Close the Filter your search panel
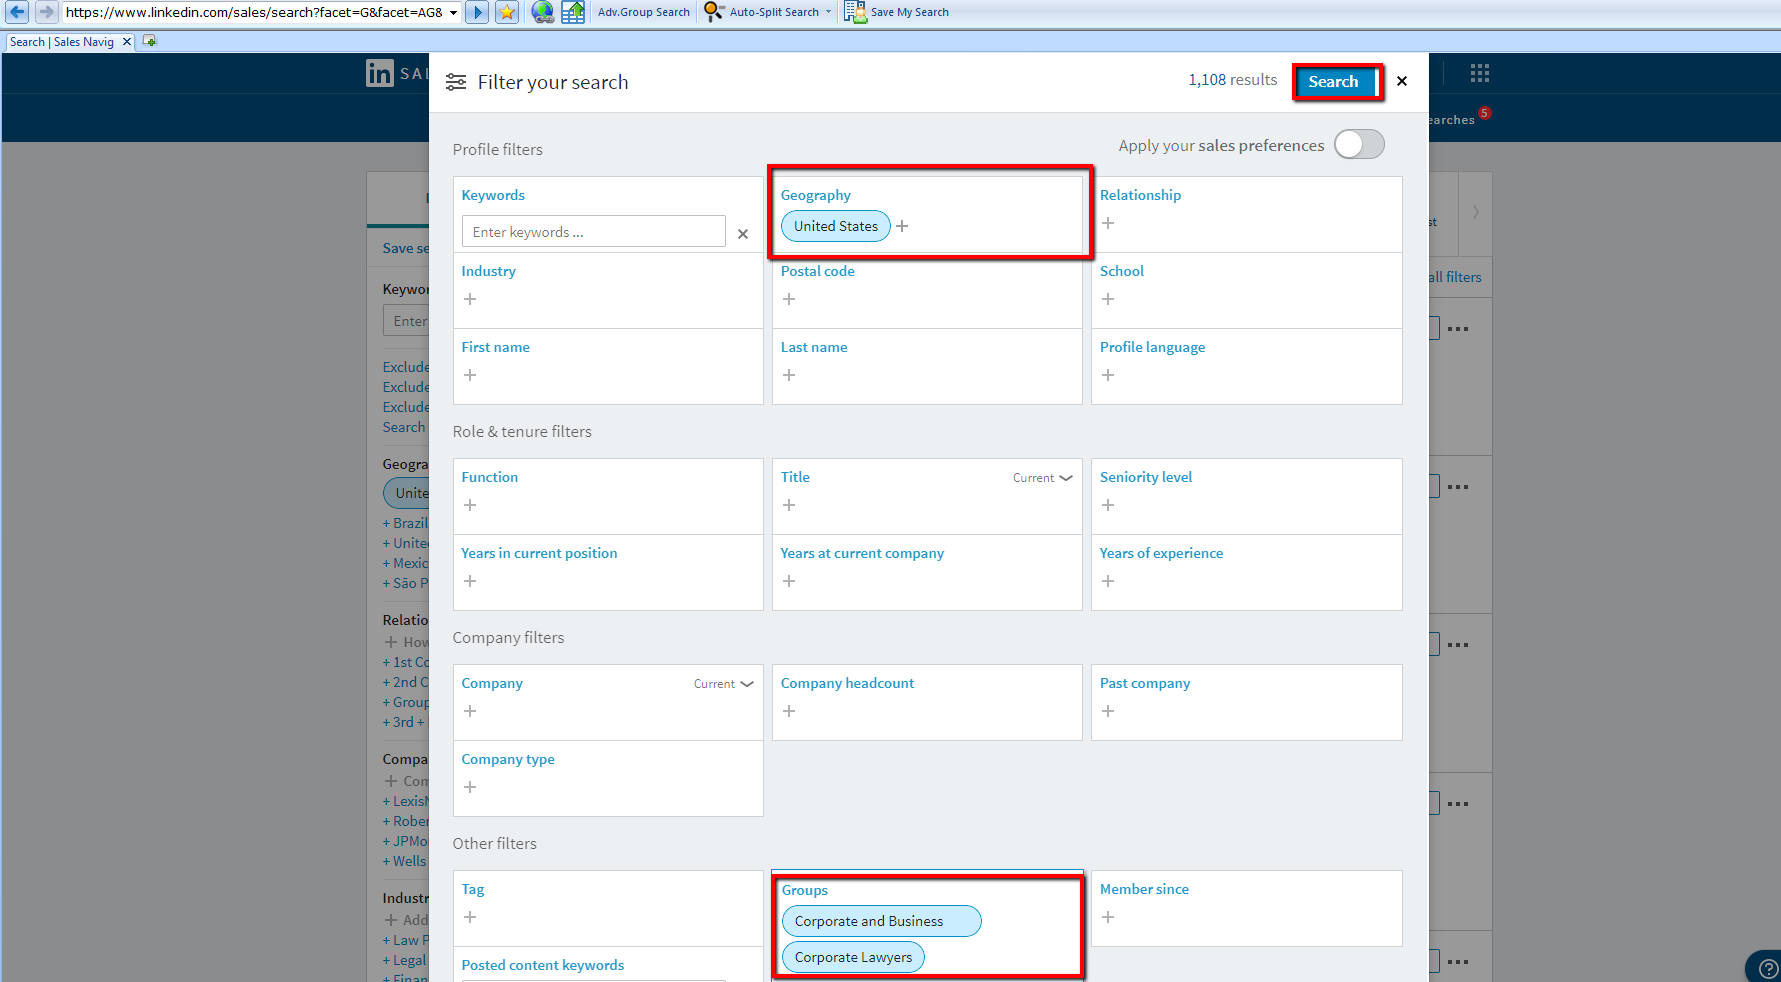 point(1402,81)
